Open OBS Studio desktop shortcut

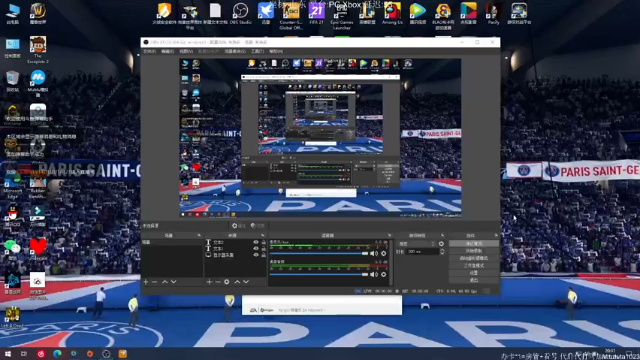240,14
